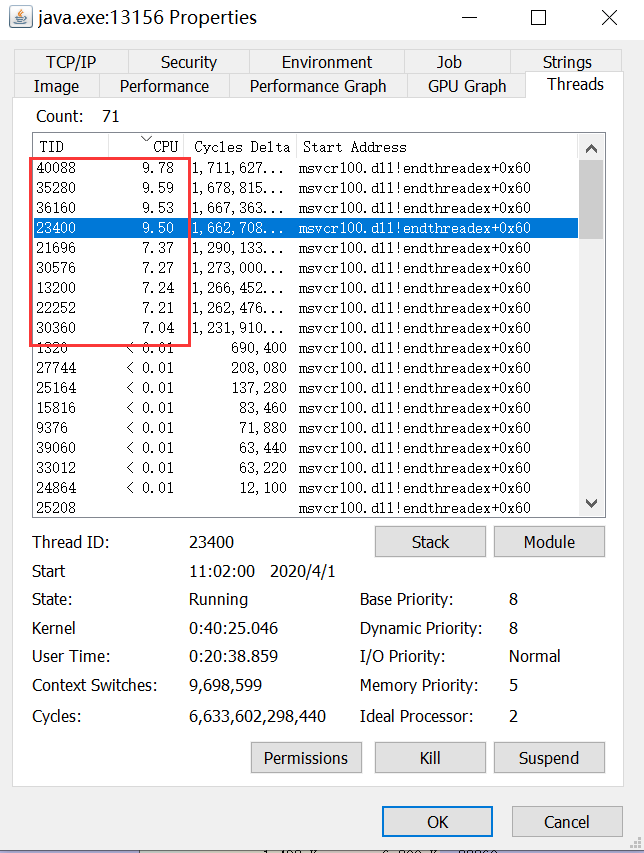The width and height of the screenshot is (644, 853).
Task: Open the Environment tab
Action: [330, 61]
